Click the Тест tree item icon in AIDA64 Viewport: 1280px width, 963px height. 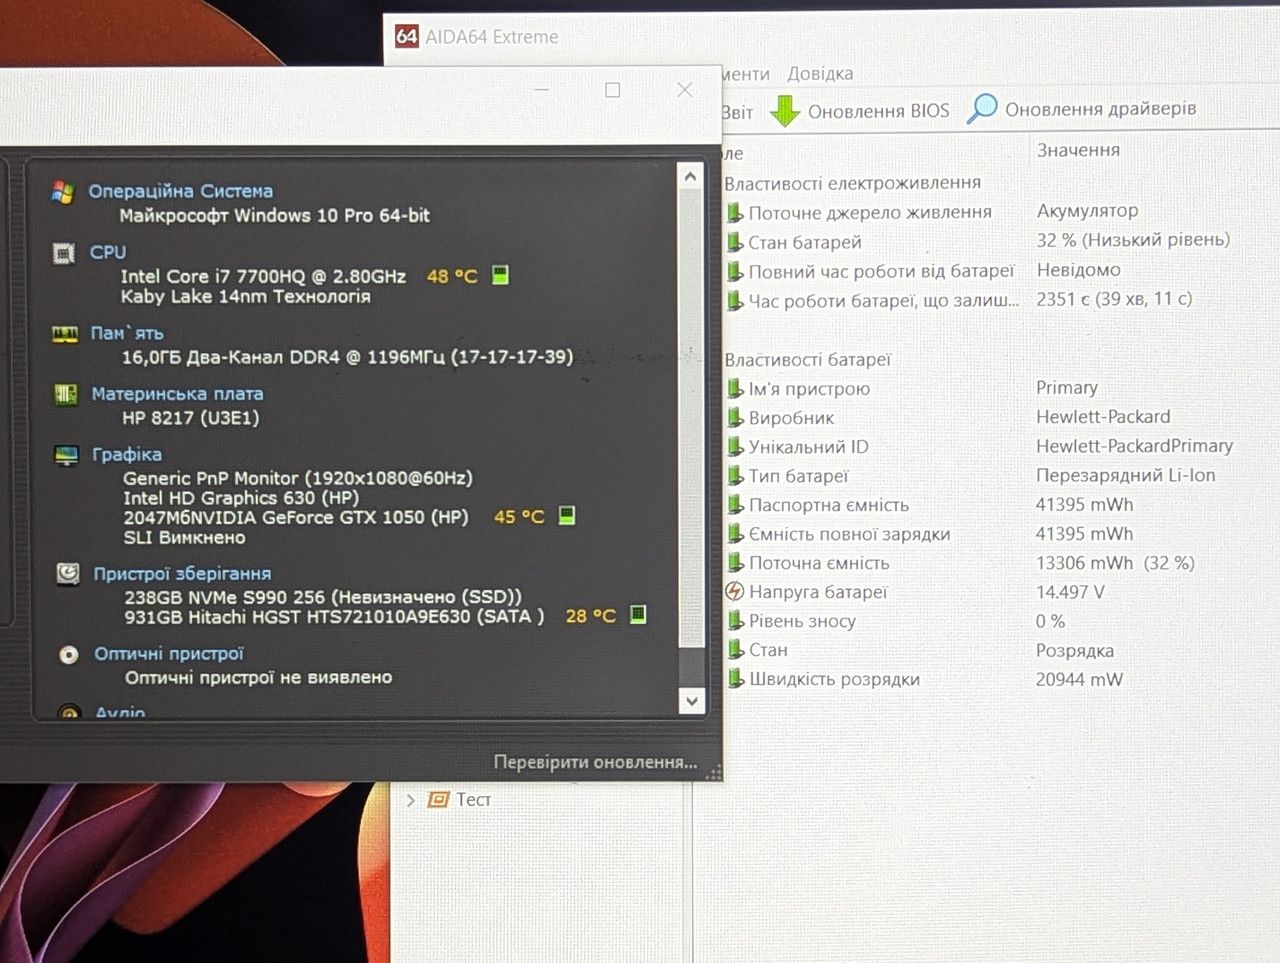pos(438,799)
